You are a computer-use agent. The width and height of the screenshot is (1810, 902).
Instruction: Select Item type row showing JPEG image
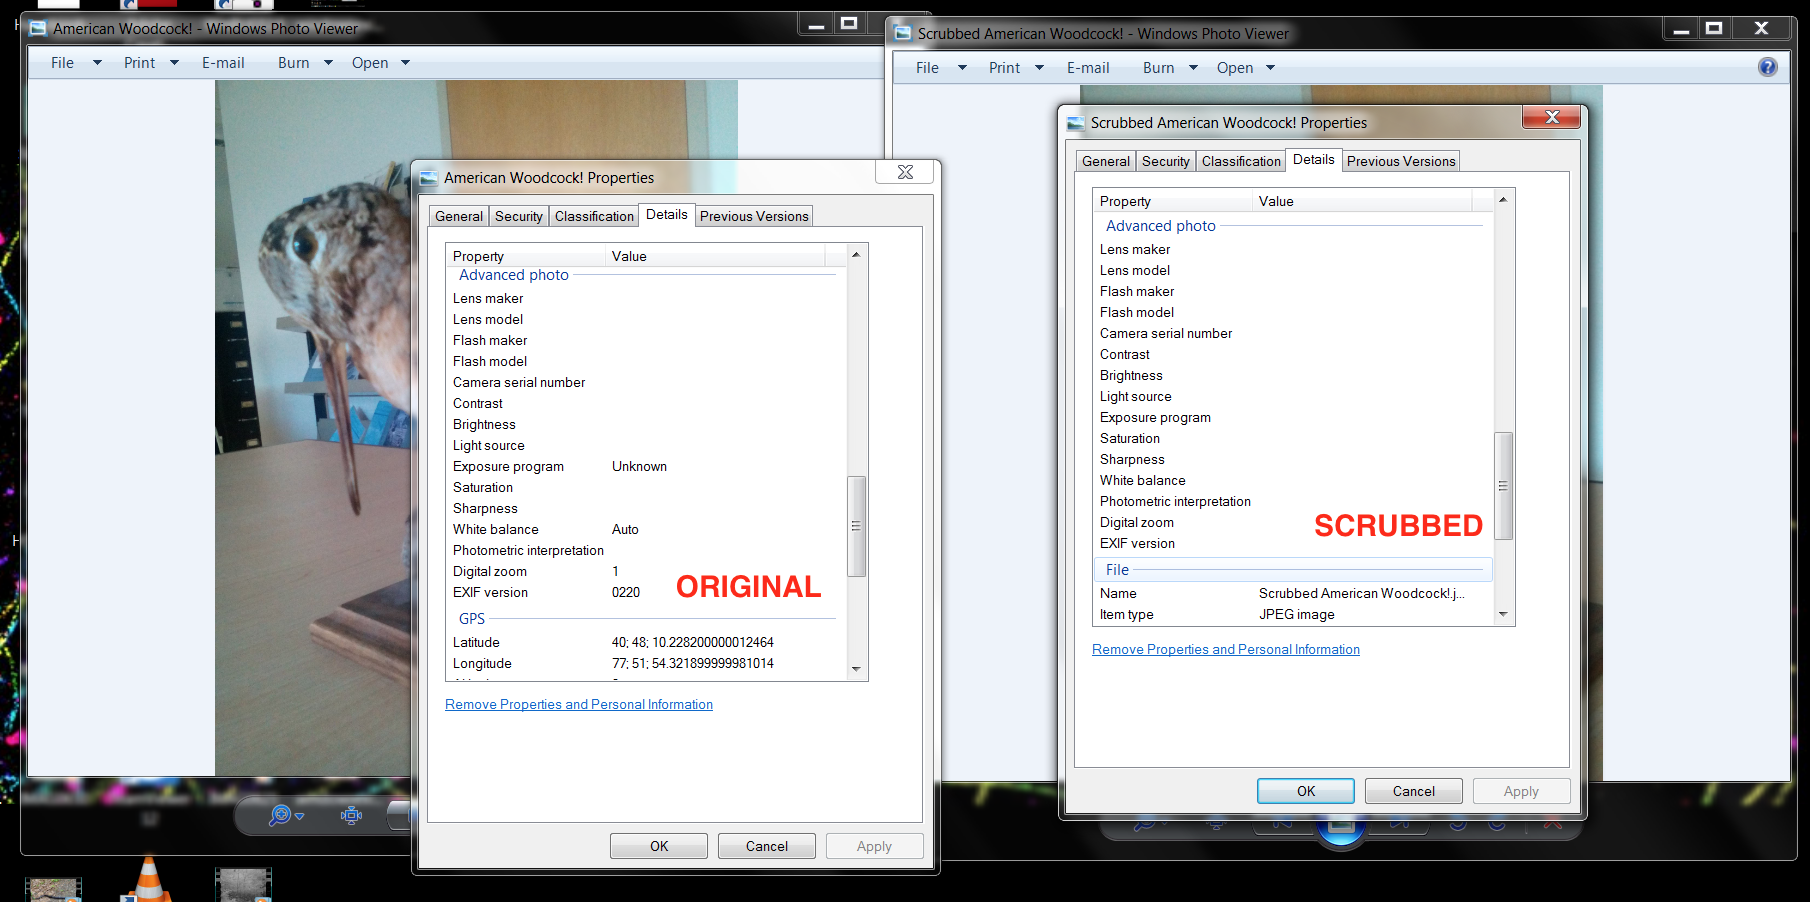[x=1293, y=614]
